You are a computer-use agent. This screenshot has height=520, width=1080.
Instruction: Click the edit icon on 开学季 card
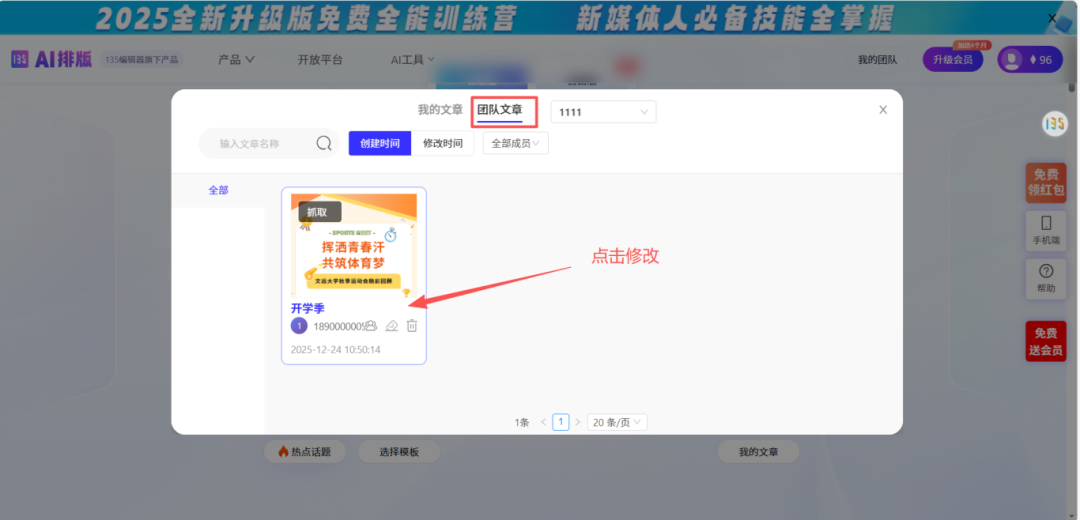tap(392, 326)
